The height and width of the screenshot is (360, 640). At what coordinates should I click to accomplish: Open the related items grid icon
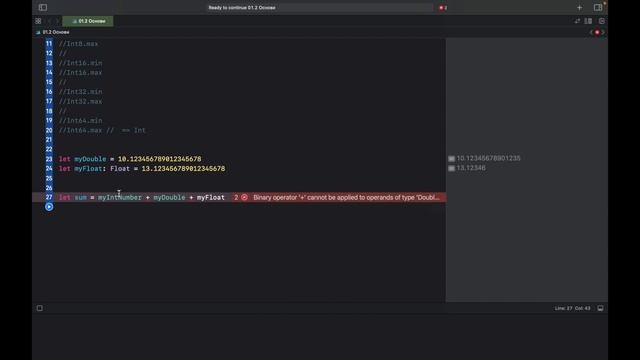coord(38,21)
